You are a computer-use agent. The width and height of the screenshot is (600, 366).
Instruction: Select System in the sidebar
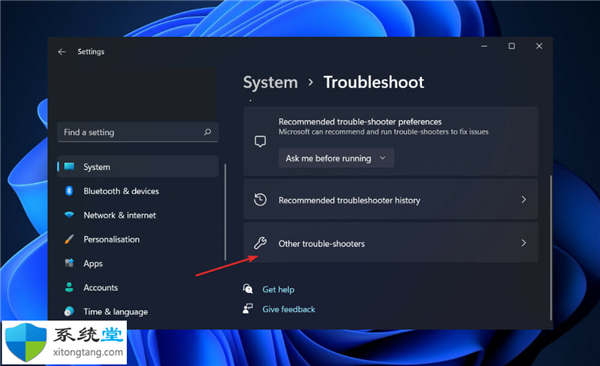tap(138, 167)
